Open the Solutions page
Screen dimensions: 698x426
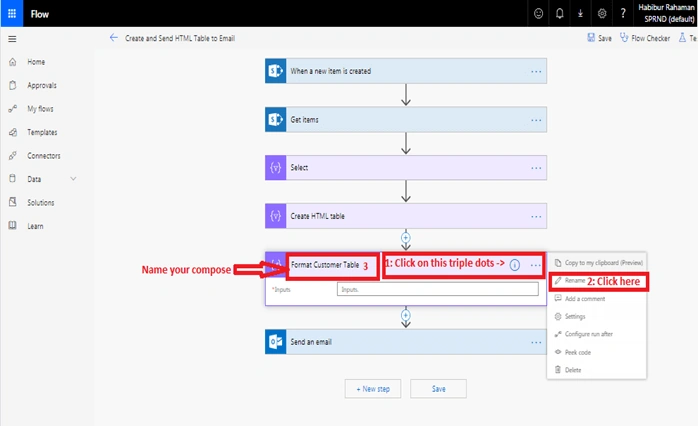(x=41, y=203)
